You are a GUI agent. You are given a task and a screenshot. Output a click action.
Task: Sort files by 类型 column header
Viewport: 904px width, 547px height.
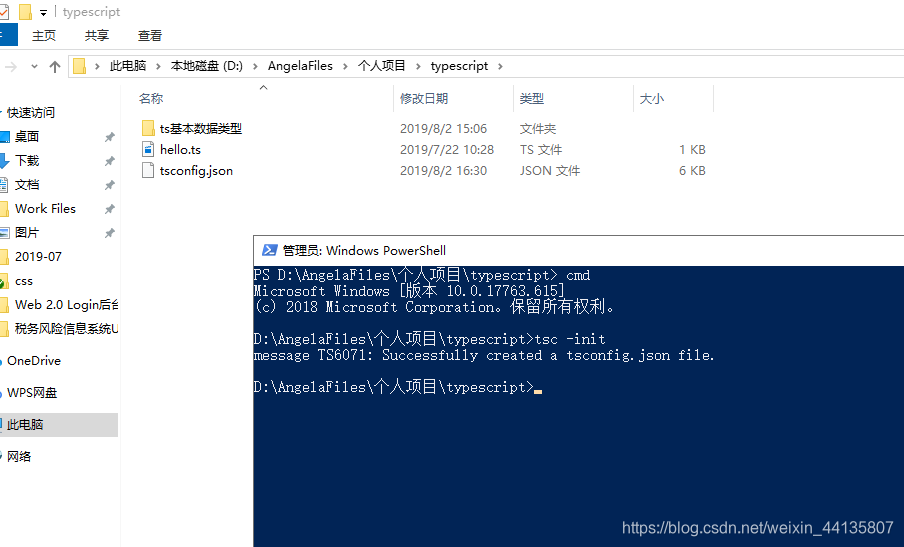click(532, 99)
